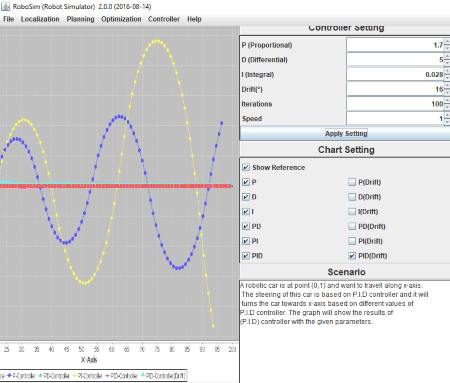Click the Scenario heading
The width and height of the screenshot is (450, 383).
(x=346, y=272)
